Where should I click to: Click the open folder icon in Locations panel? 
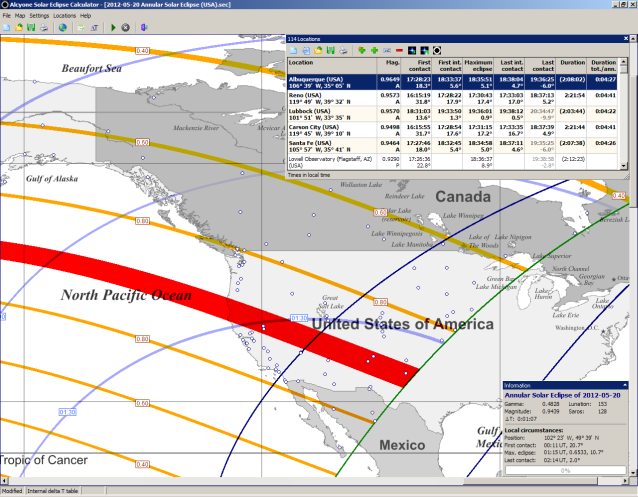pyautogui.click(x=317, y=49)
